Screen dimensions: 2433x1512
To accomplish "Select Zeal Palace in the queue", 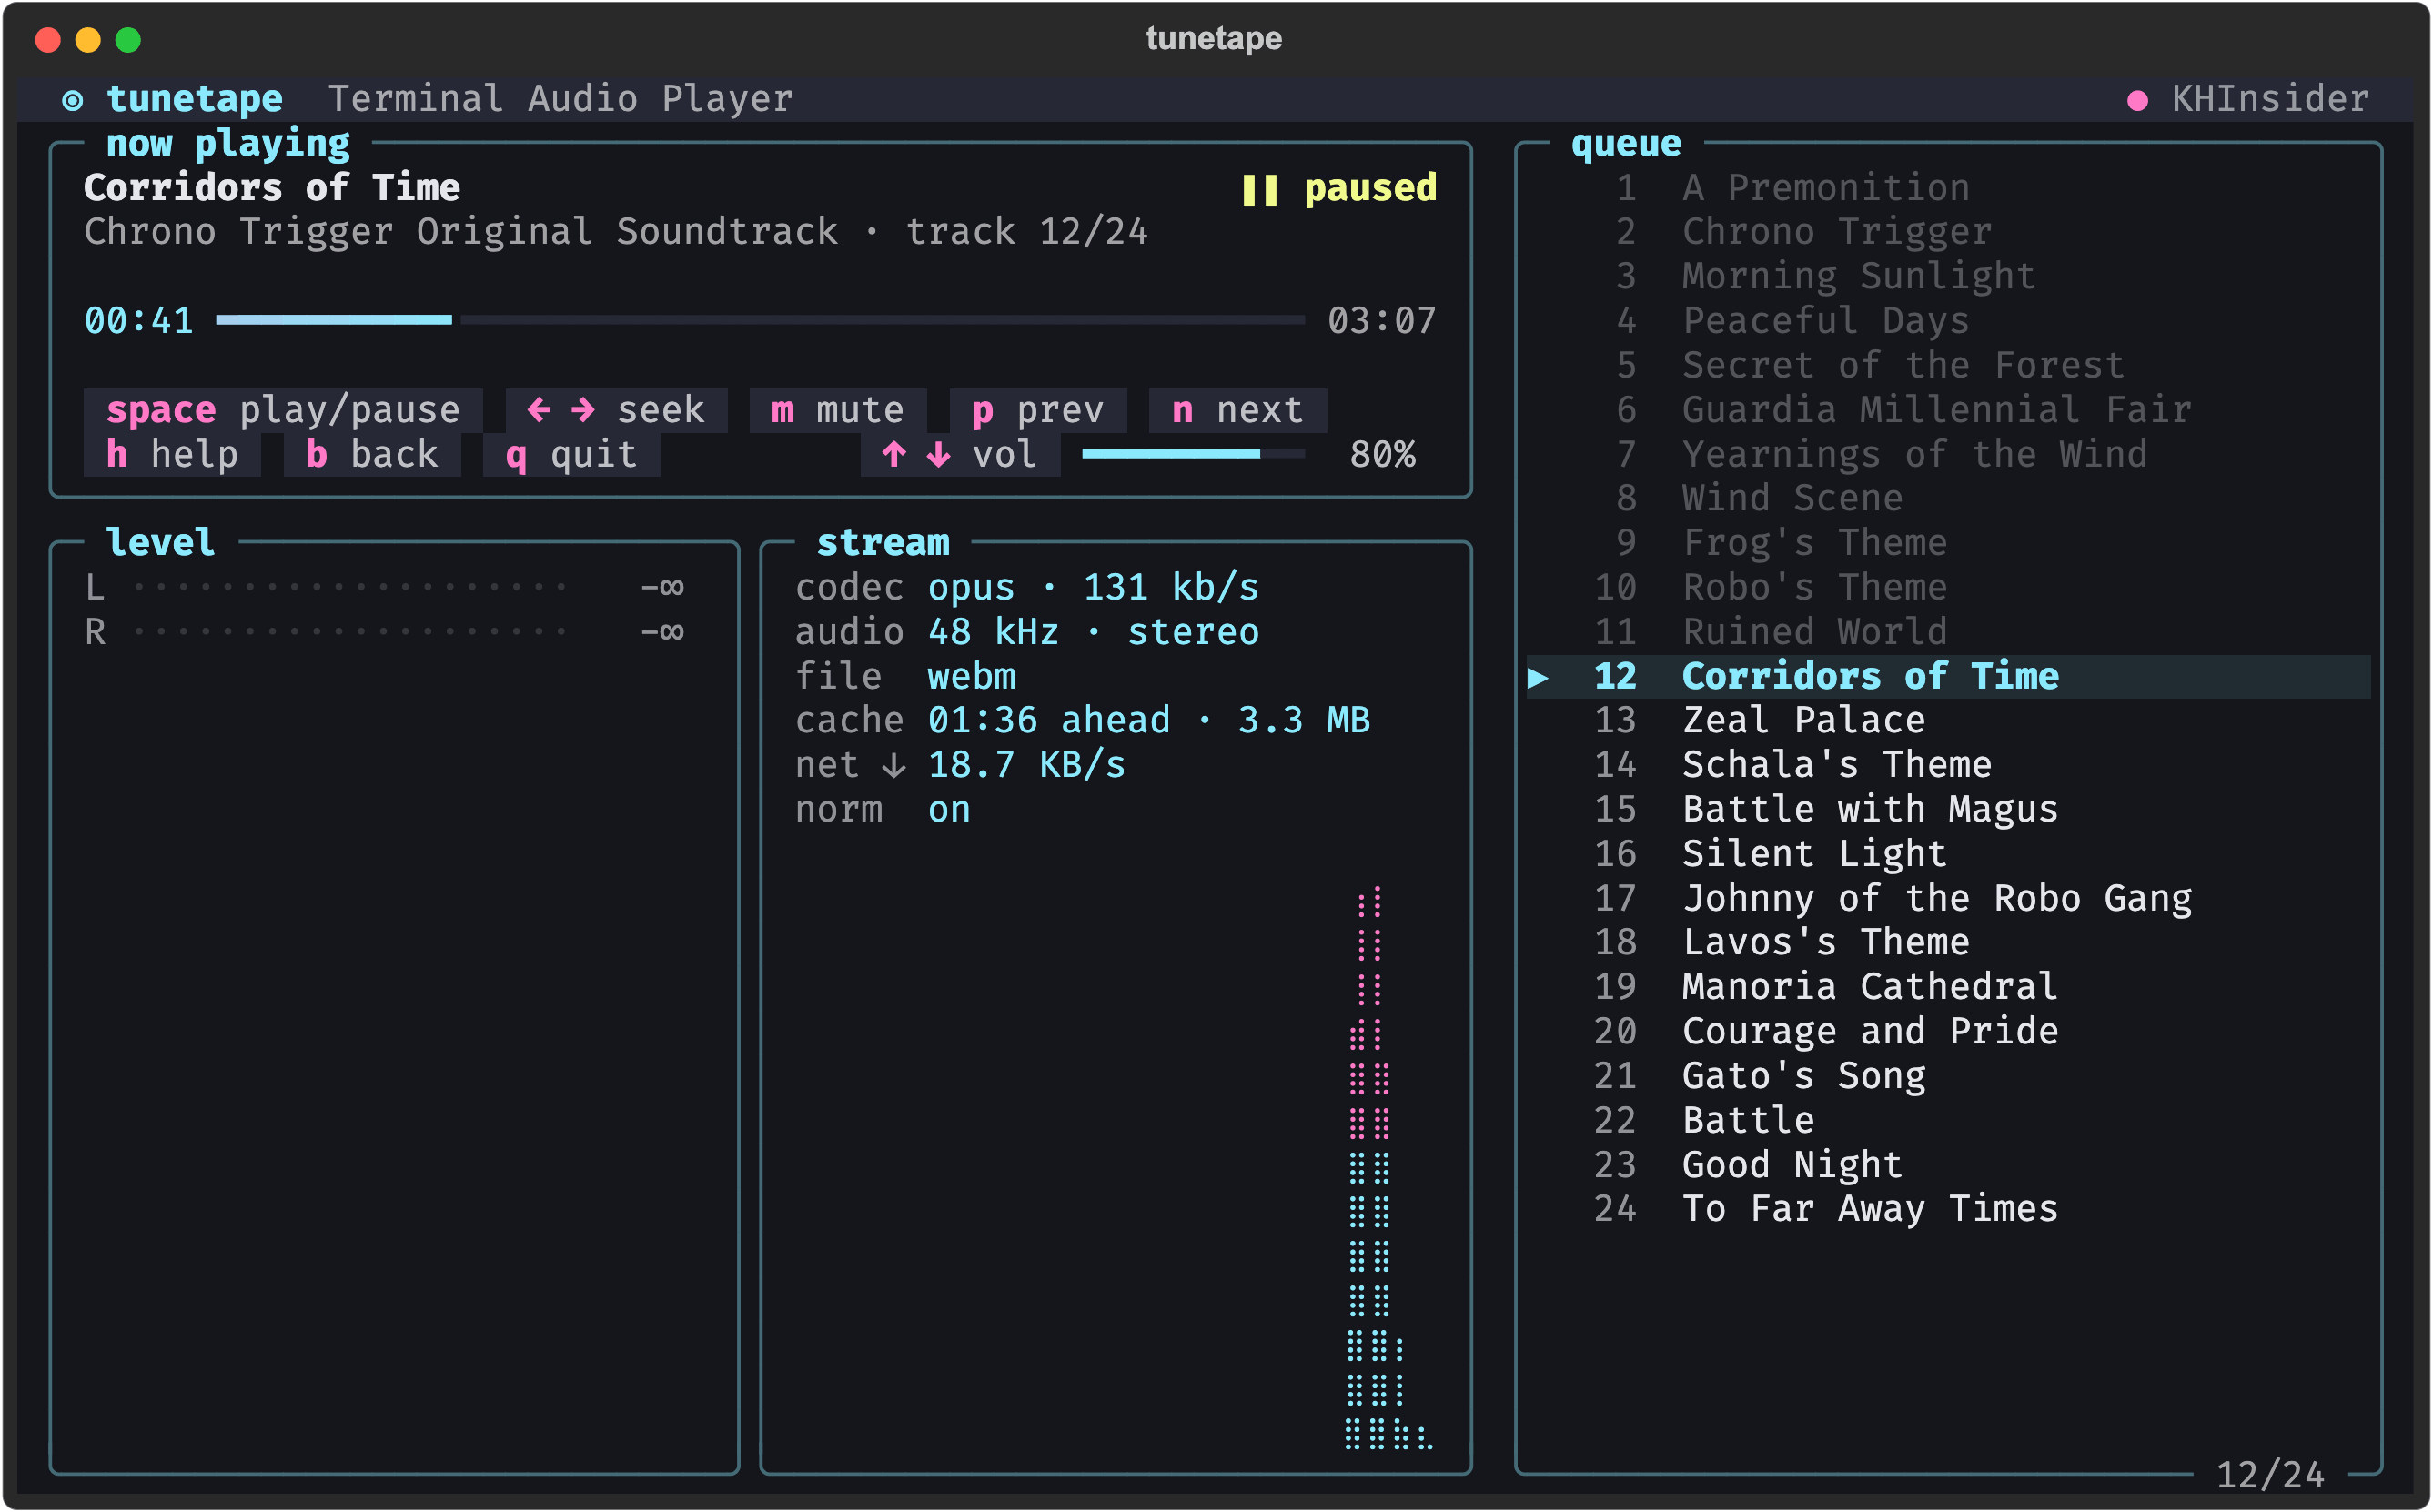I will tap(1948, 721).
